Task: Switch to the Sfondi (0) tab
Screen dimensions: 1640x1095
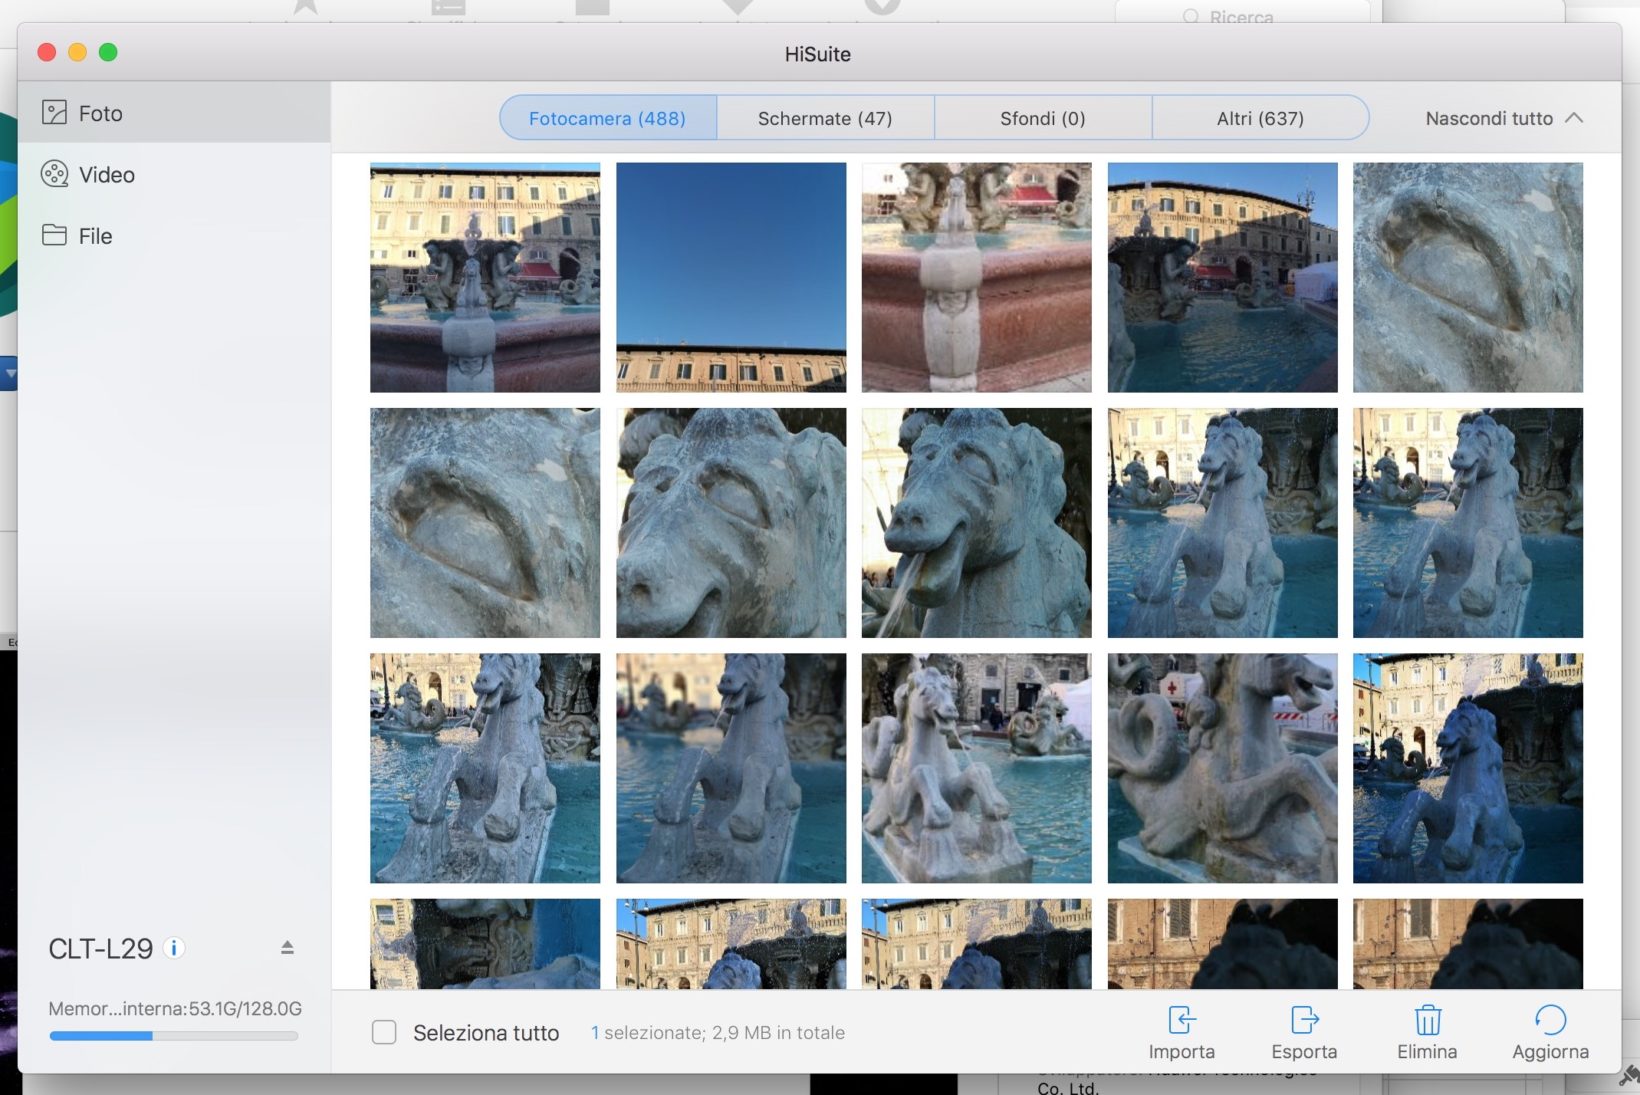Action: click(1043, 118)
